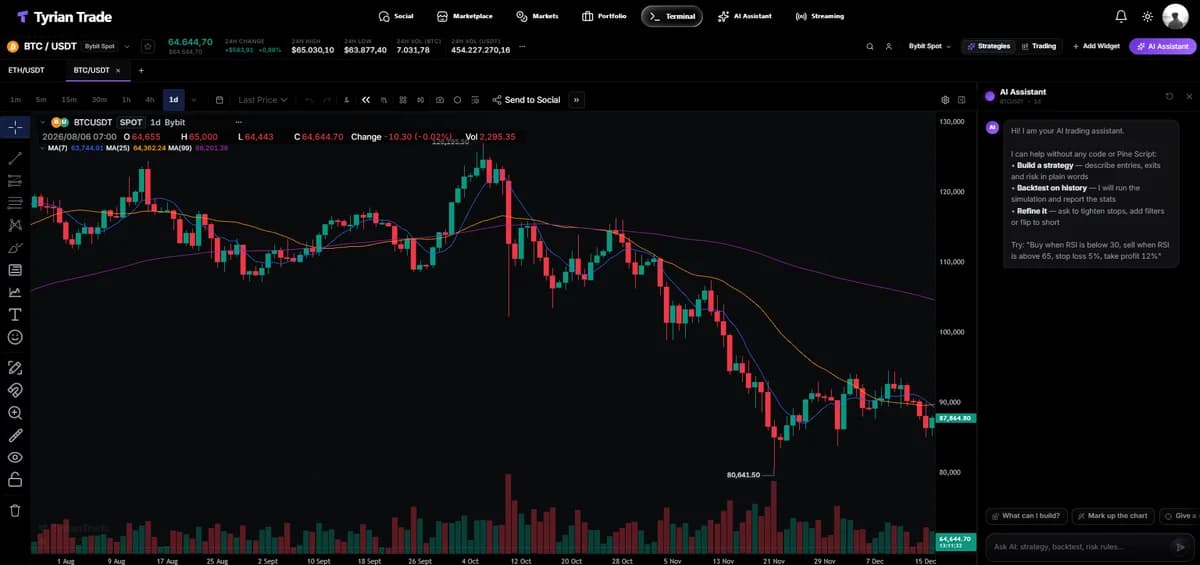Click the search magnifier icon

[870, 46]
